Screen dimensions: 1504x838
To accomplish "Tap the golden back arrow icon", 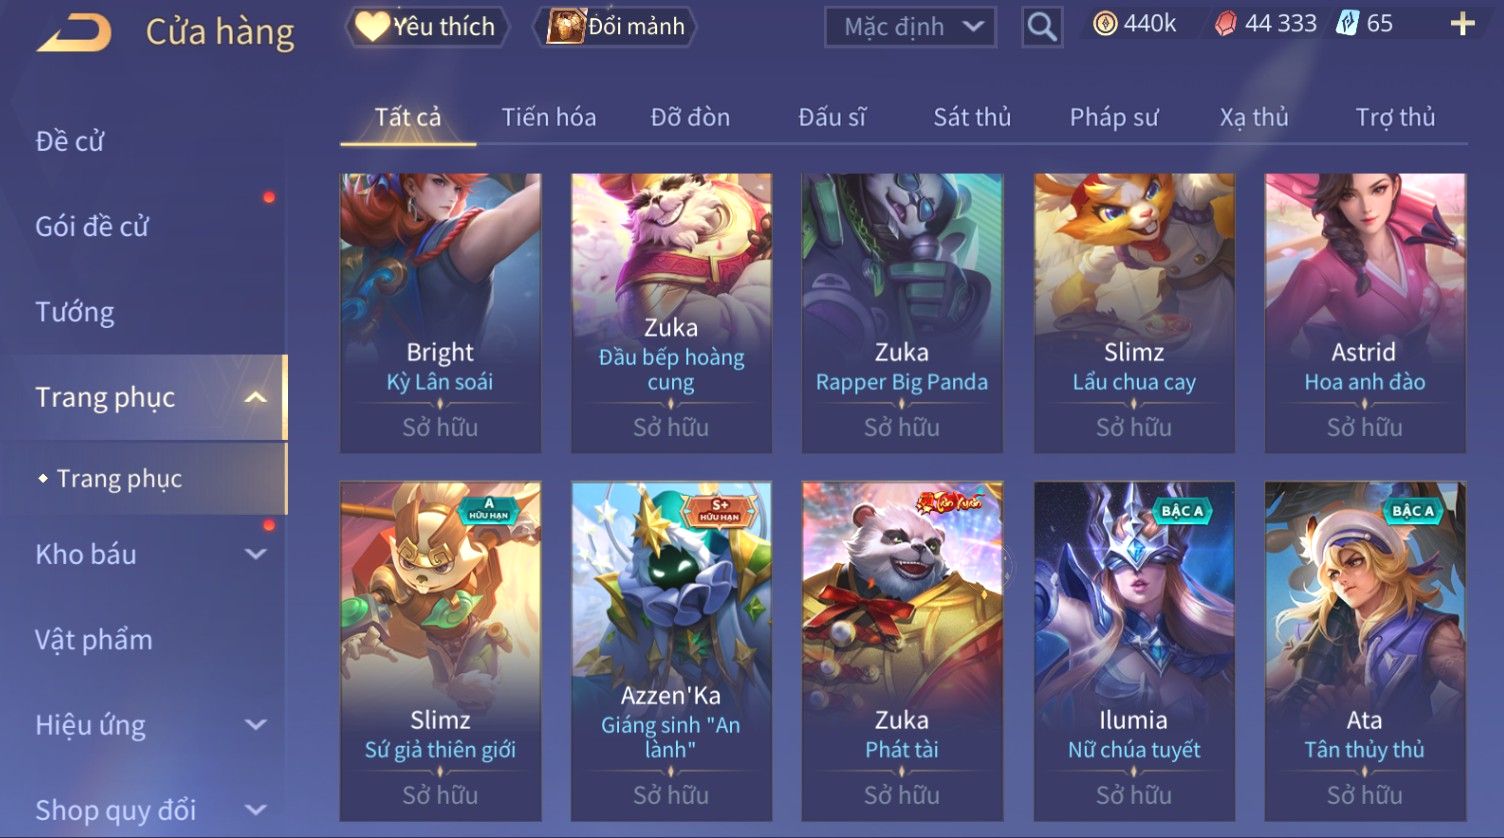I will coord(74,33).
